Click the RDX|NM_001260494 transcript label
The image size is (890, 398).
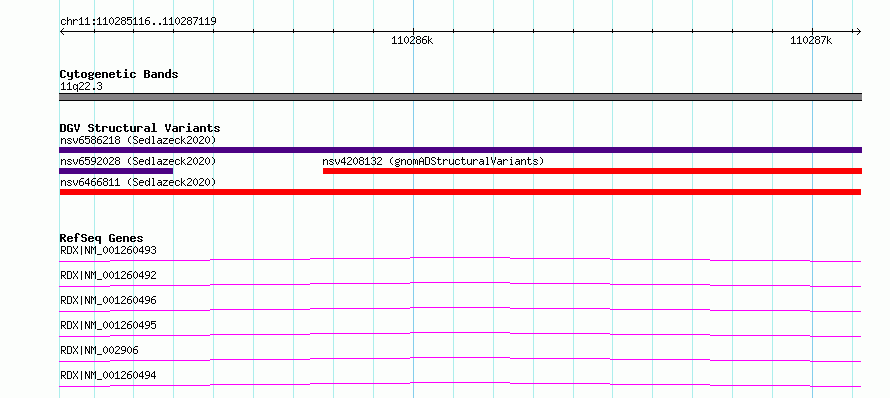(x=108, y=375)
